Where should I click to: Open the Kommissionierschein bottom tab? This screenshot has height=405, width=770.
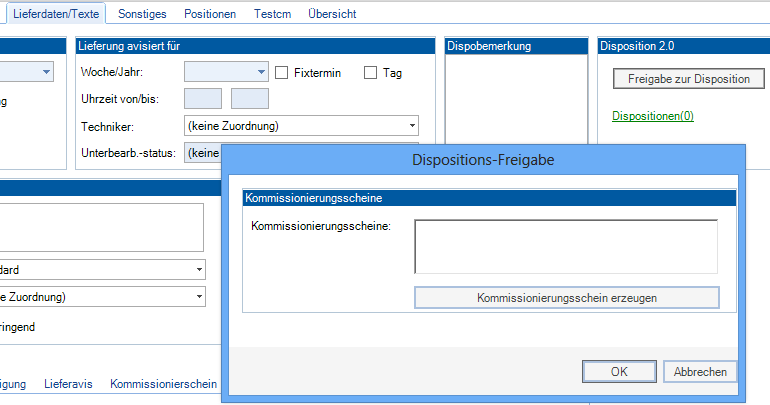pyautogui.click(x=163, y=384)
